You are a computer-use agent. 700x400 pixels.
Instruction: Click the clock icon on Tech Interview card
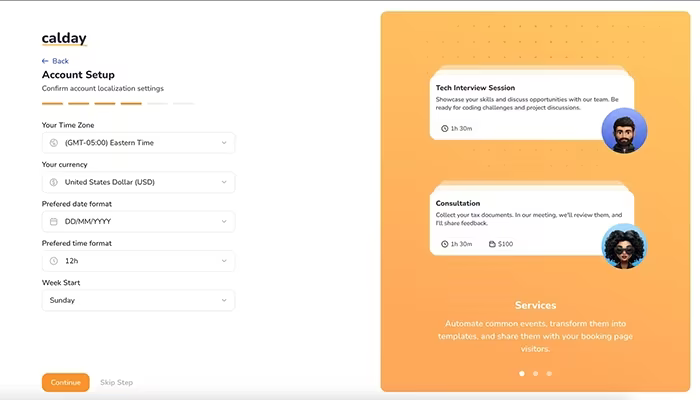tap(445, 129)
